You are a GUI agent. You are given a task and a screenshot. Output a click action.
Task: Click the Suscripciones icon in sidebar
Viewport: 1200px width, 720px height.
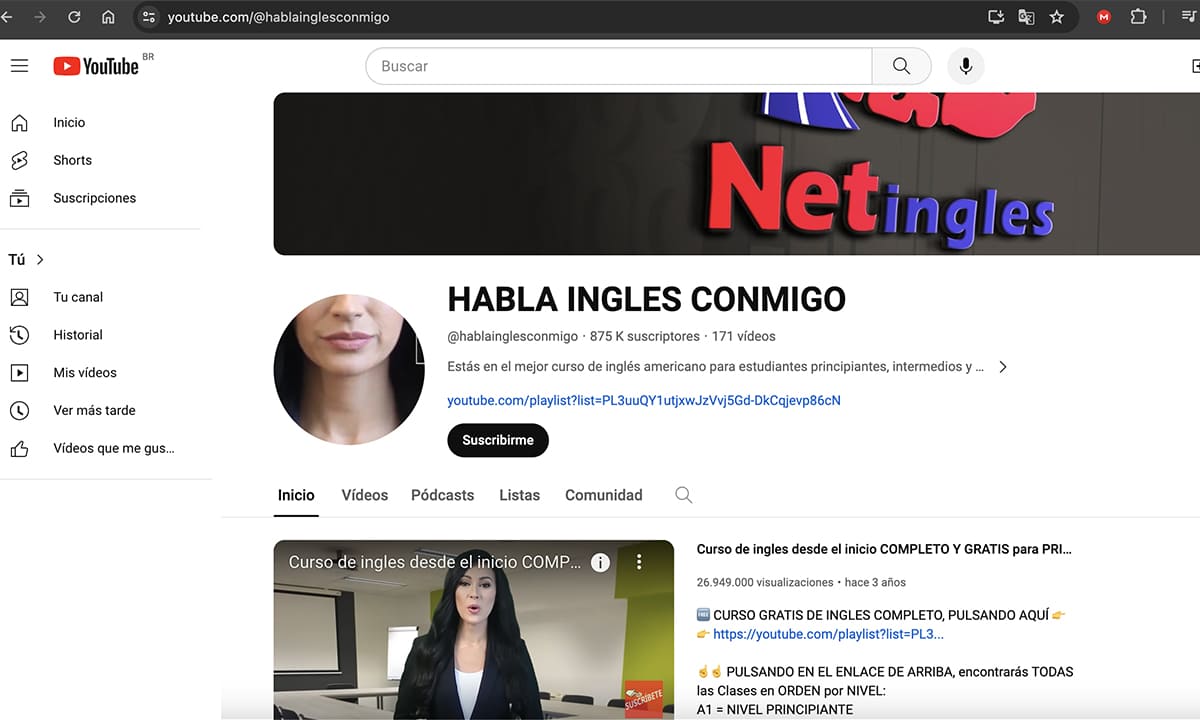click(x=19, y=198)
